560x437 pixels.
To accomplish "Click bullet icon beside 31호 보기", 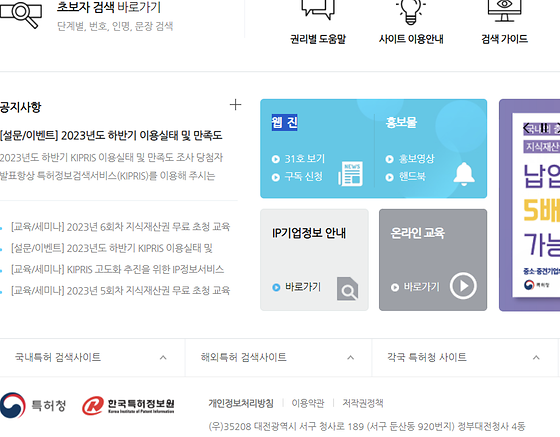I will 275,159.
